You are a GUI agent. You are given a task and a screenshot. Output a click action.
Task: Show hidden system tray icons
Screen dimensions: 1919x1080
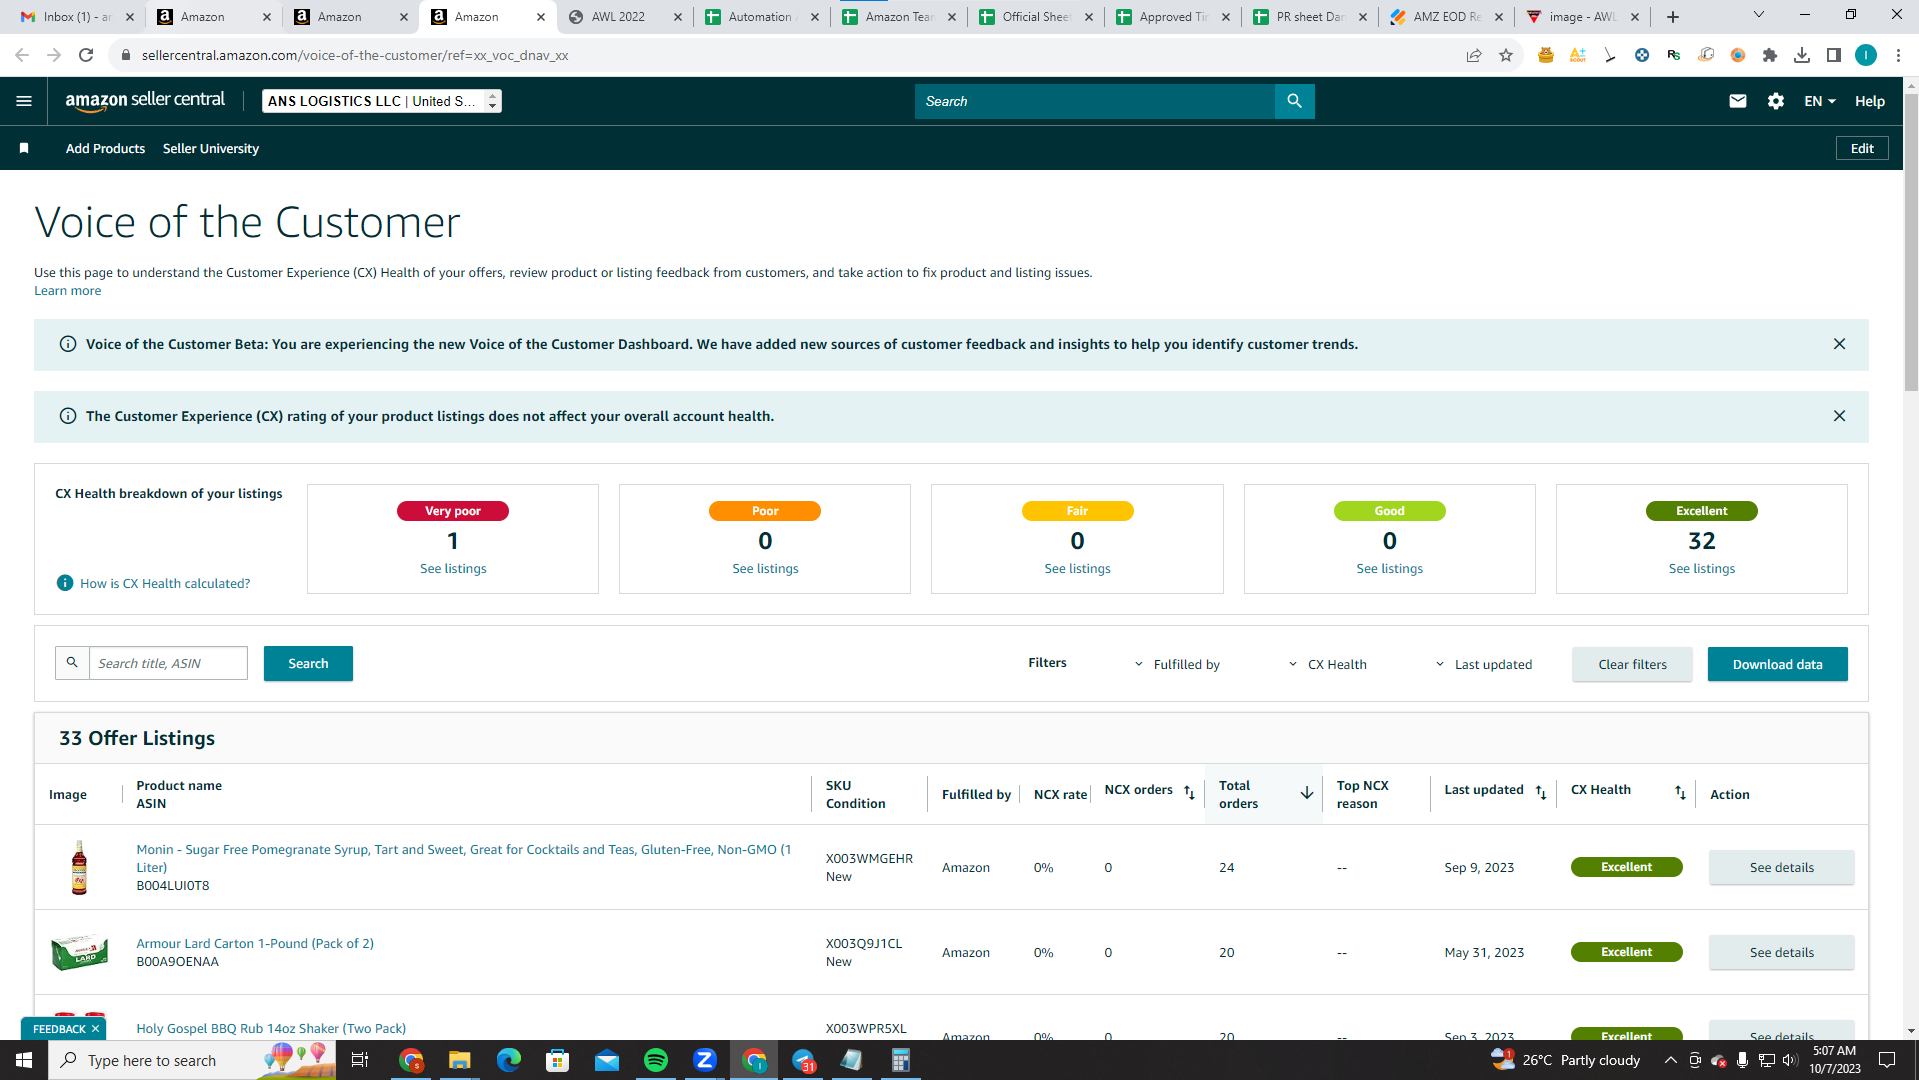pos(1670,1060)
